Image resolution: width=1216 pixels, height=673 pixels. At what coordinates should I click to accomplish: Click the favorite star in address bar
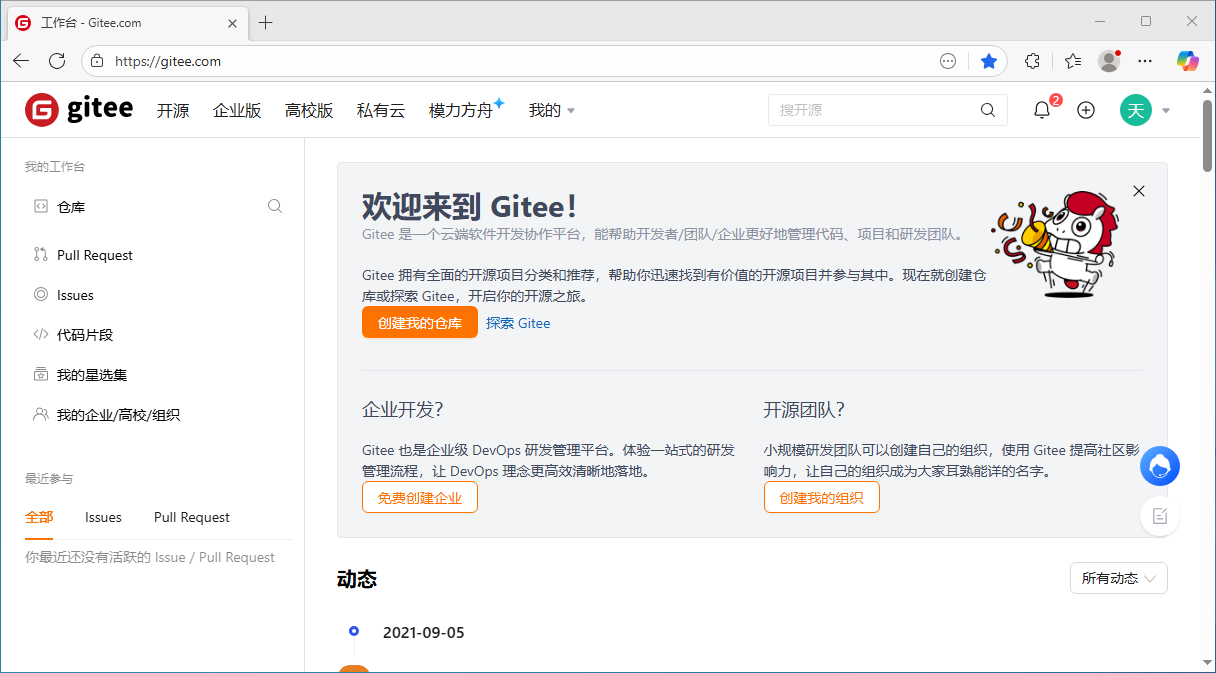[989, 61]
